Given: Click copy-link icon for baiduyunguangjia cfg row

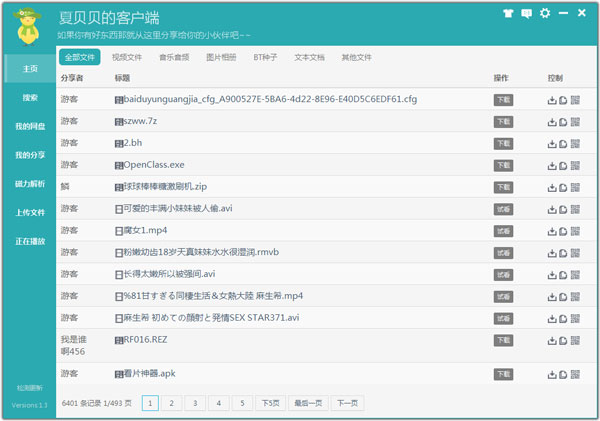Looking at the screenshot, I should [563, 100].
